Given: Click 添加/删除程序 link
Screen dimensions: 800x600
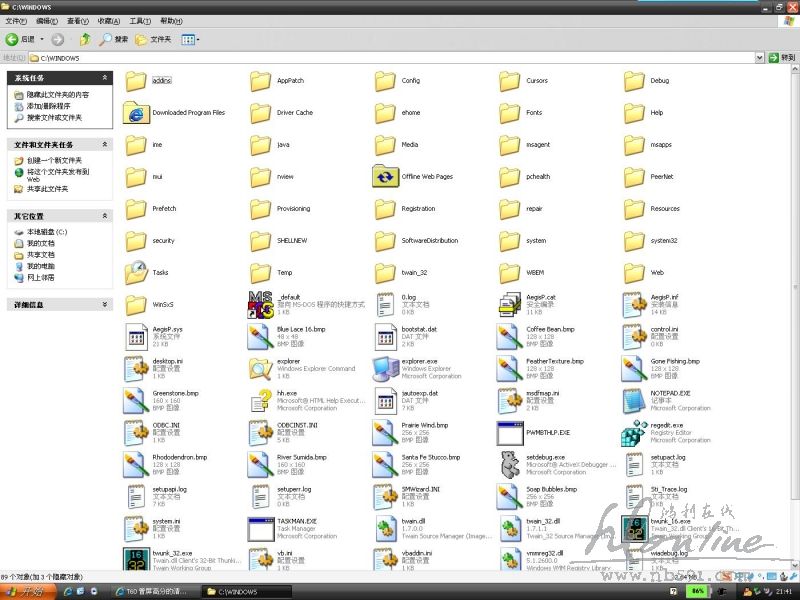Looking at the screenshot, I should pyautogui.click(x=48, y=106).
